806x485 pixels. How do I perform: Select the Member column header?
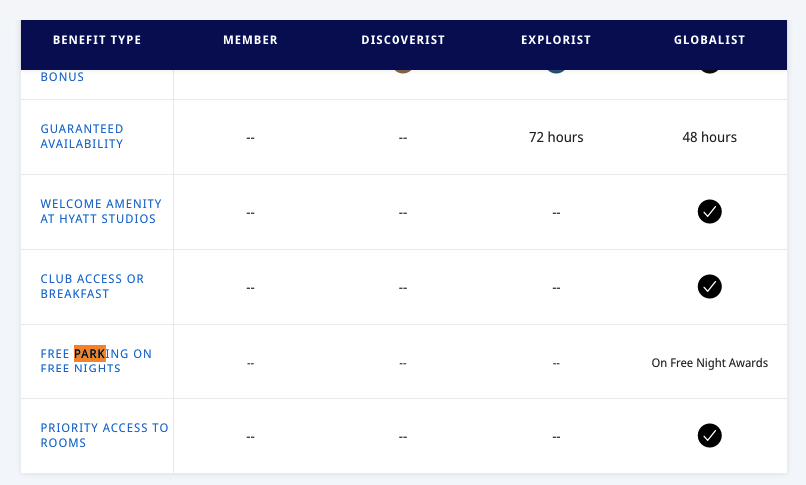pyautogui.click(x=250, y=40)
